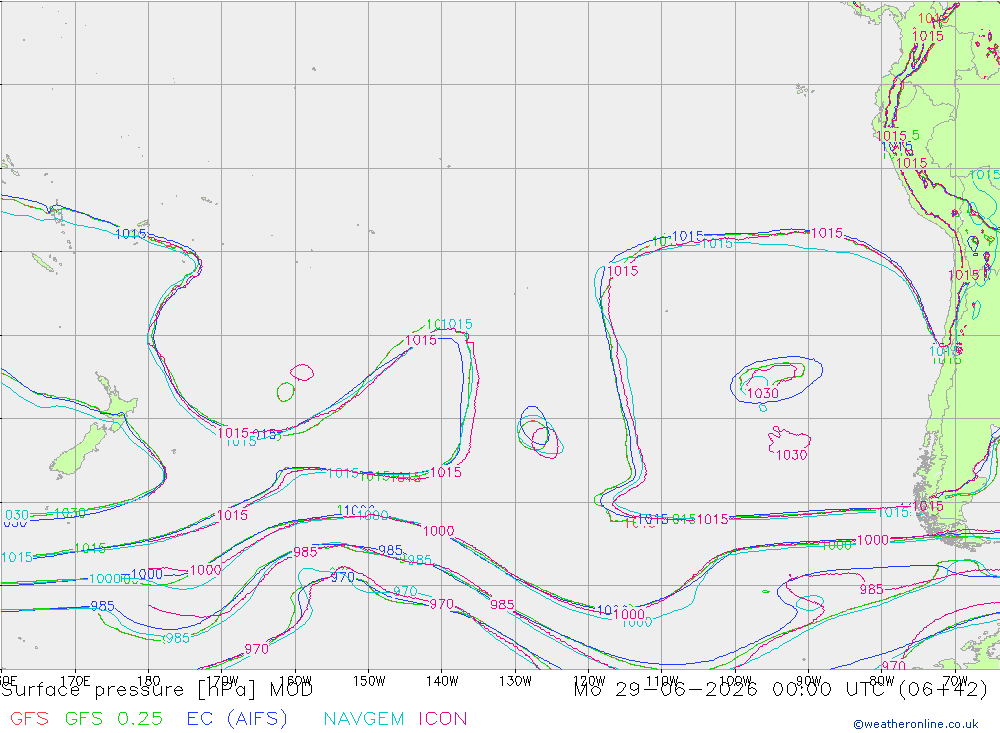The width and height of the screenshot is (1000, 733).
Task: Click the 70W longitude axis label
Action: [955, 681]
